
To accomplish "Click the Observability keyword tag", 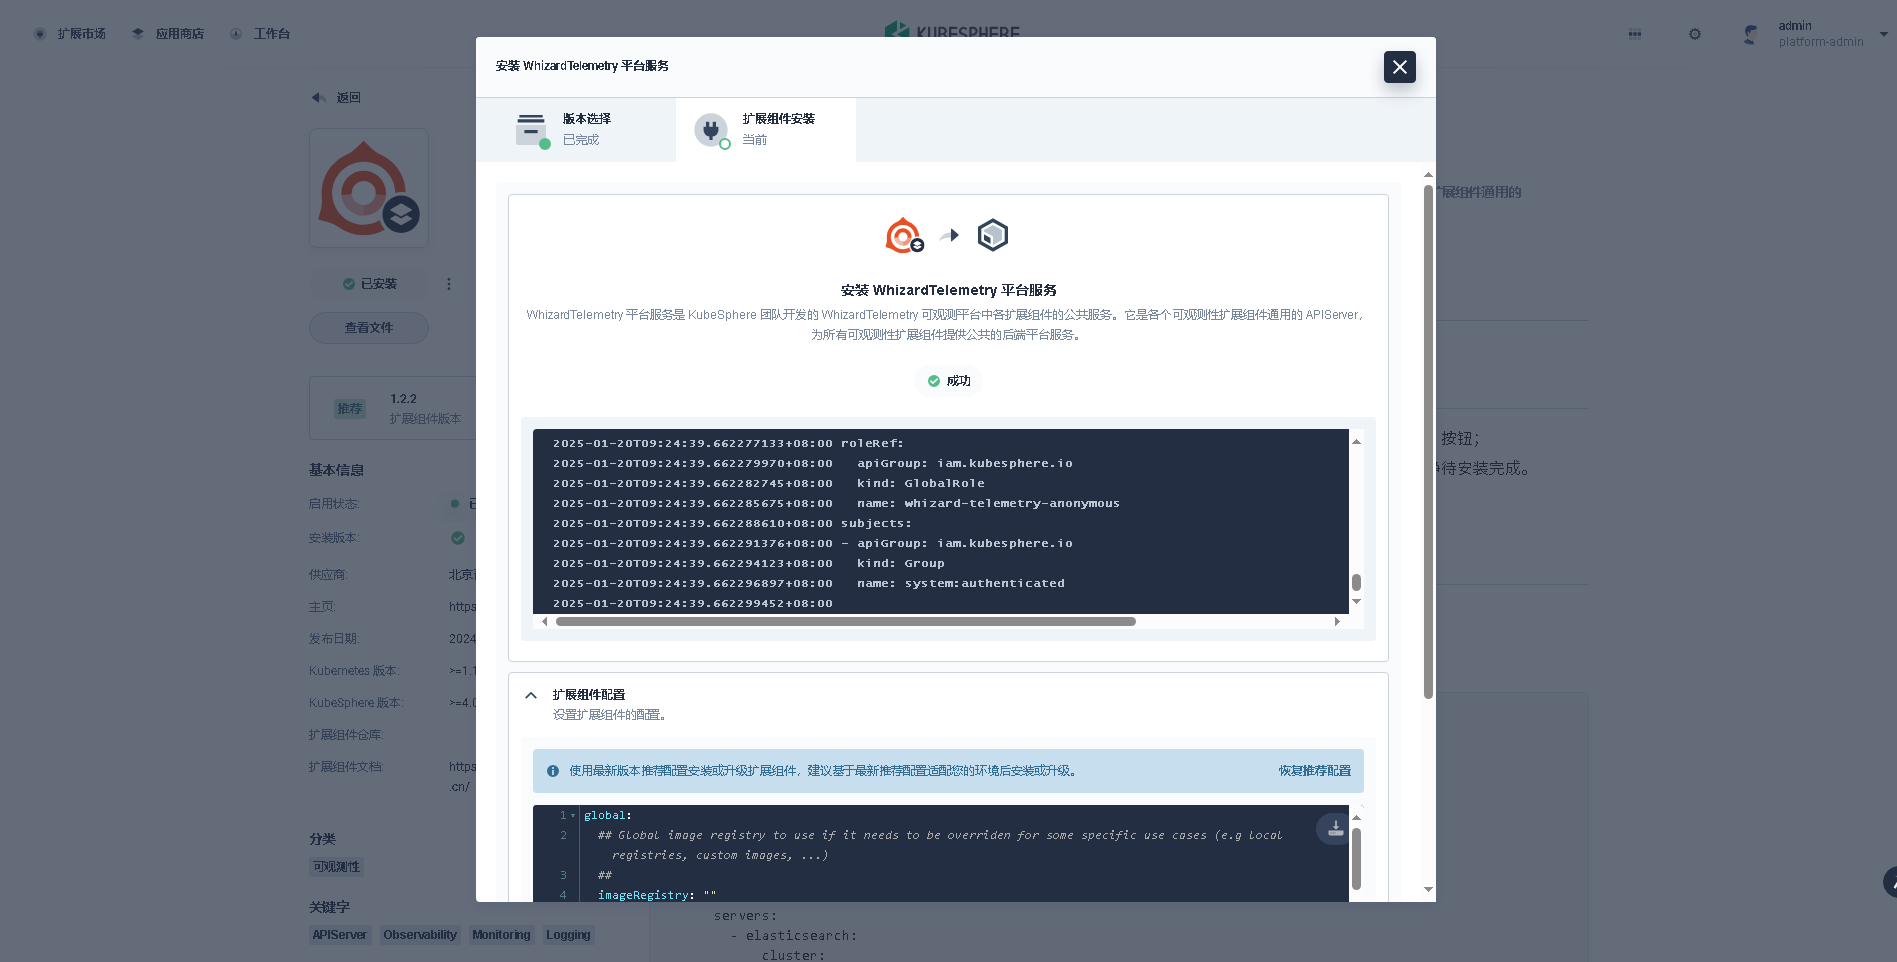I will 420,935.
